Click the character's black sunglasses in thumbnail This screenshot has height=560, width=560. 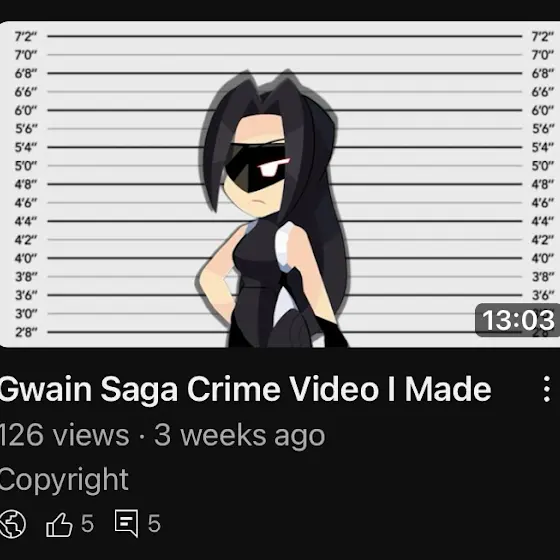point(256,167)
